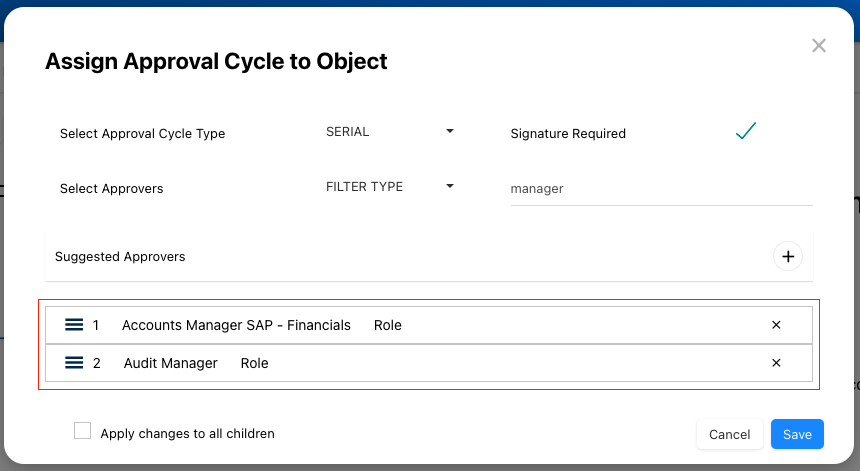Click the Apply changes to all children label

(187, 434)
